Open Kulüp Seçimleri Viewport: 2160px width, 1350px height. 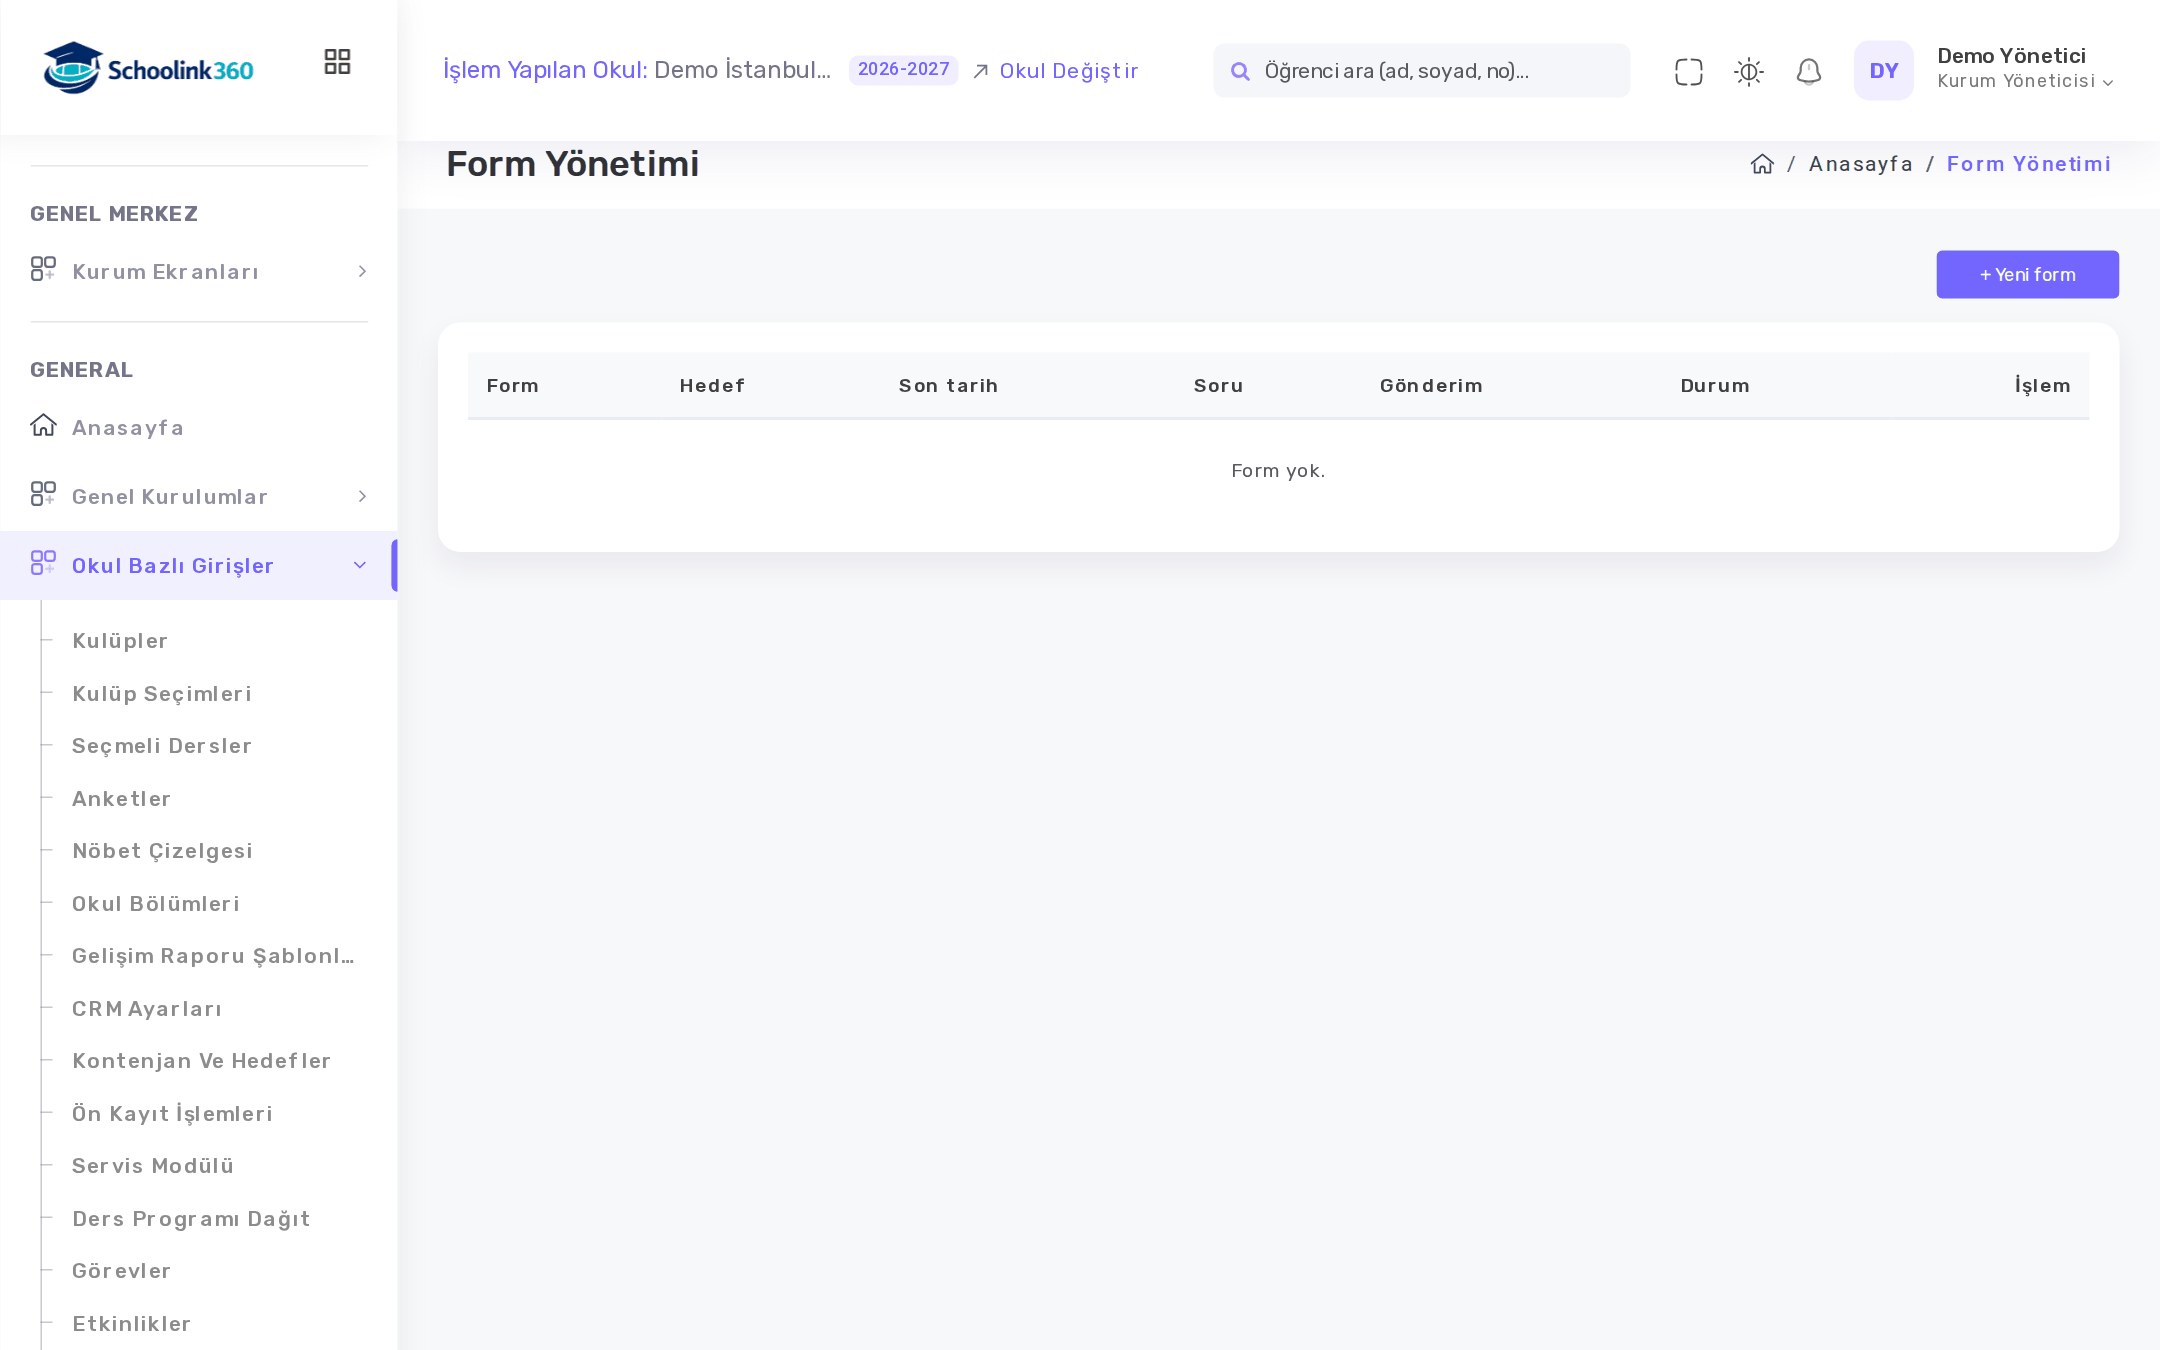161,694
